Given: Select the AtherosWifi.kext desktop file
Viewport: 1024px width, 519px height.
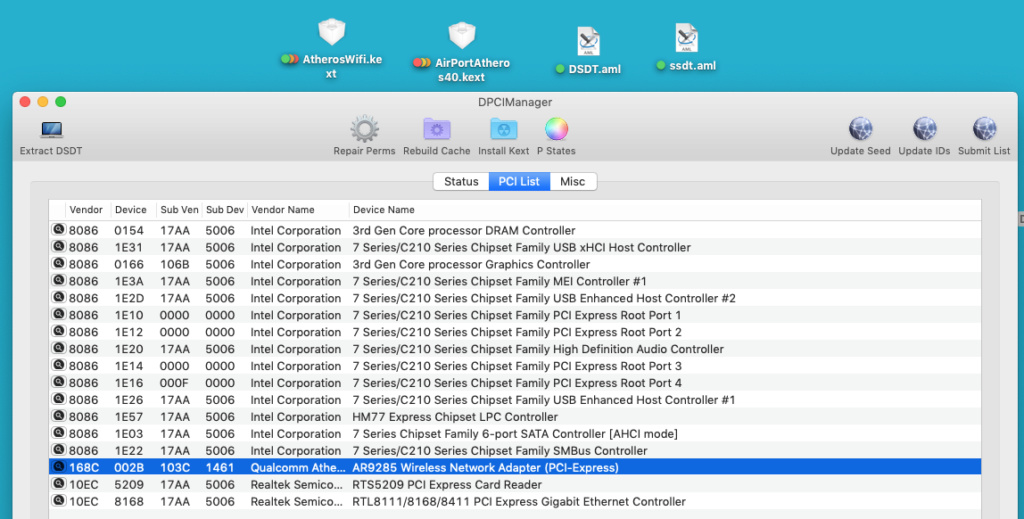Looking at the screenshot, I should pos(332,48).
